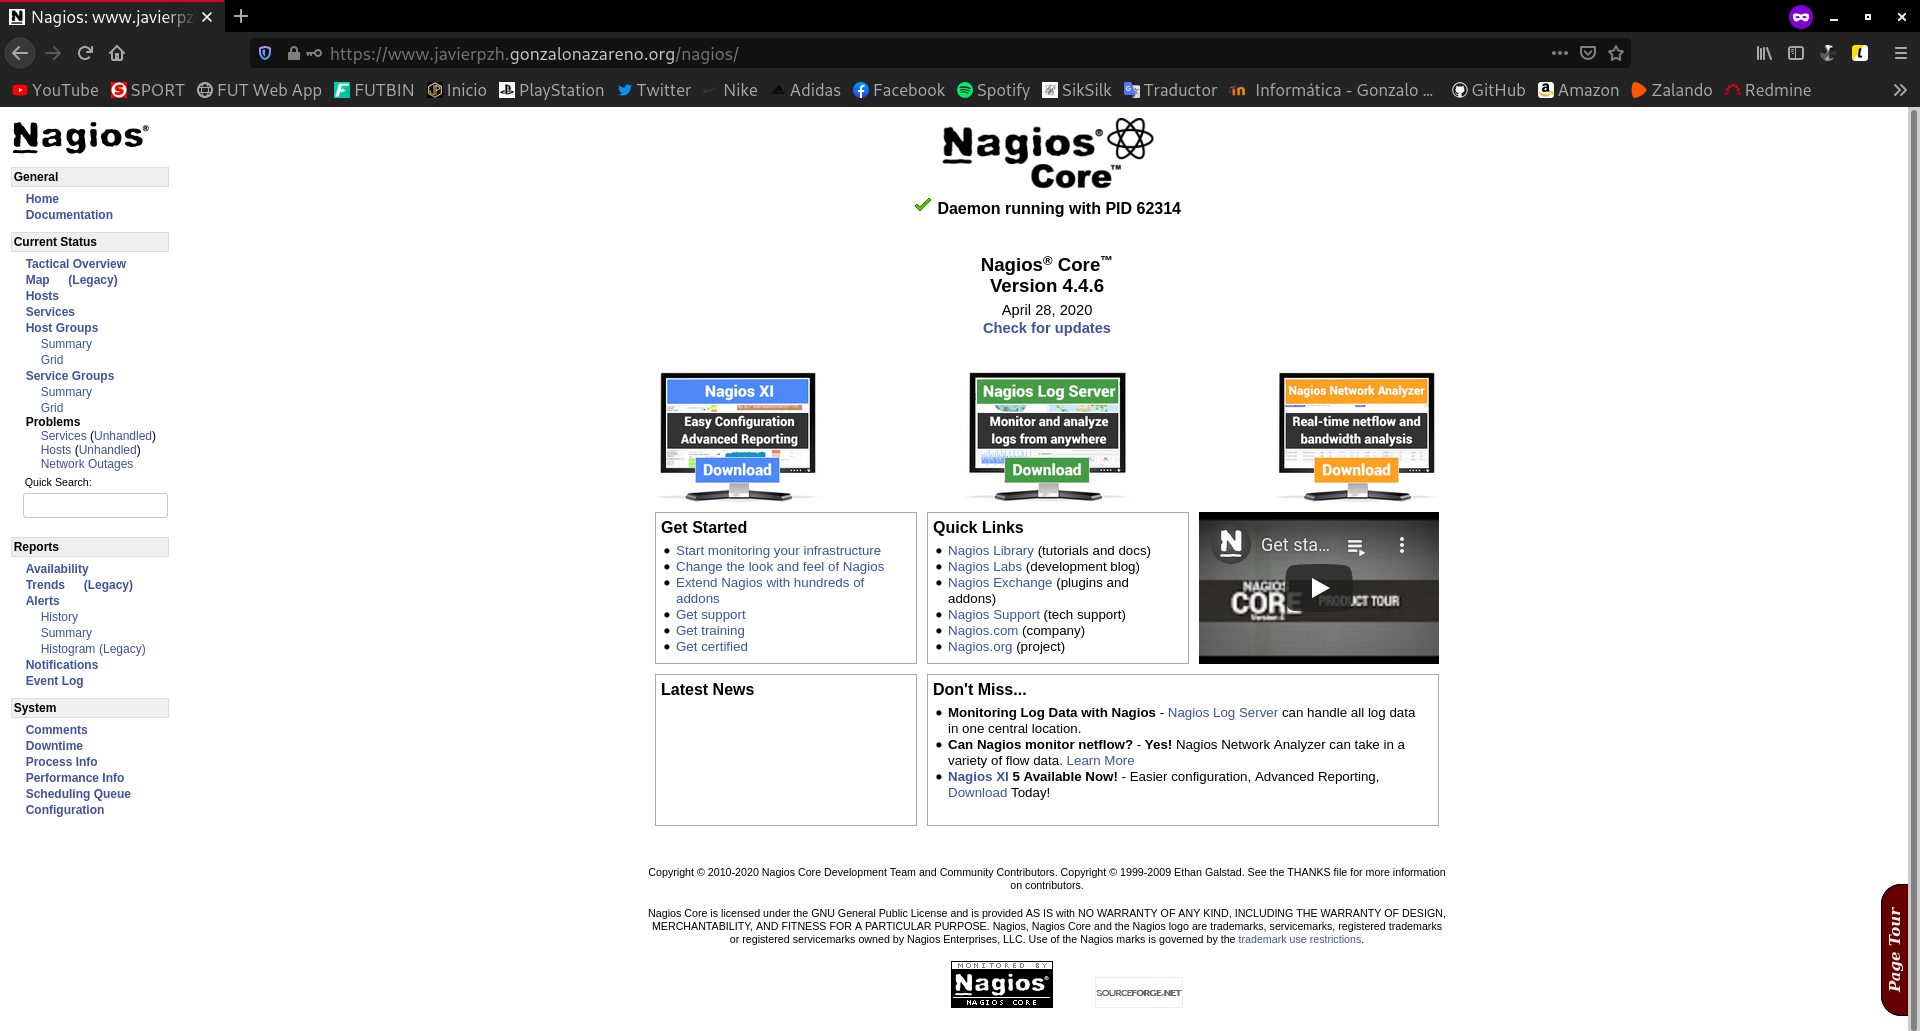Open the page actions three-dot menu in URL bar

pyautogui.click(x=1560, y=53)
